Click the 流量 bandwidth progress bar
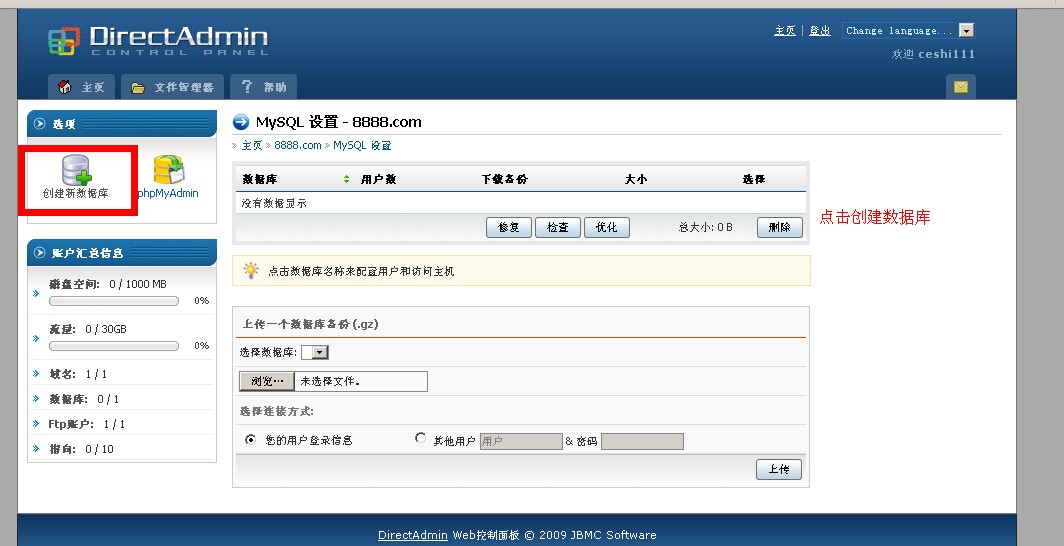 click(114, 346)
